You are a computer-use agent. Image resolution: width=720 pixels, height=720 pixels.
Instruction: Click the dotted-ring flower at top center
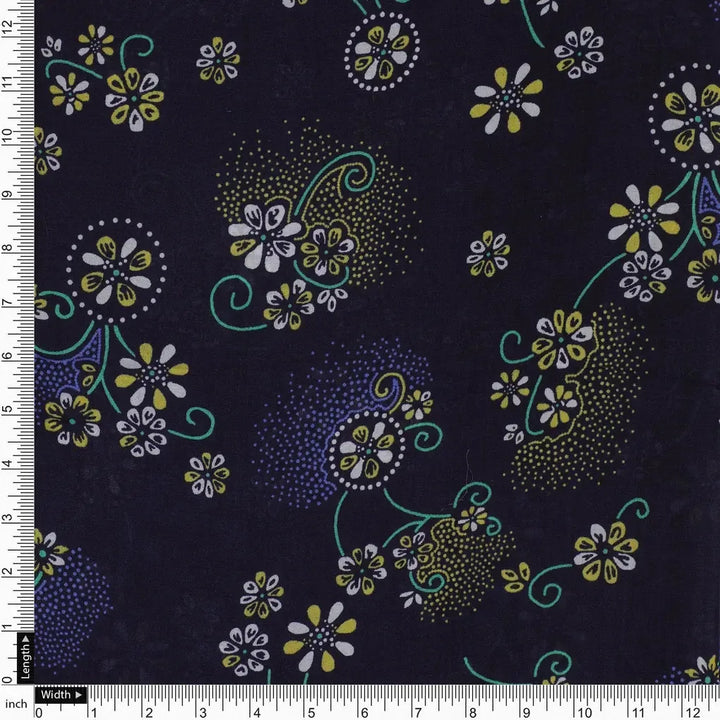tap(381, 52)
